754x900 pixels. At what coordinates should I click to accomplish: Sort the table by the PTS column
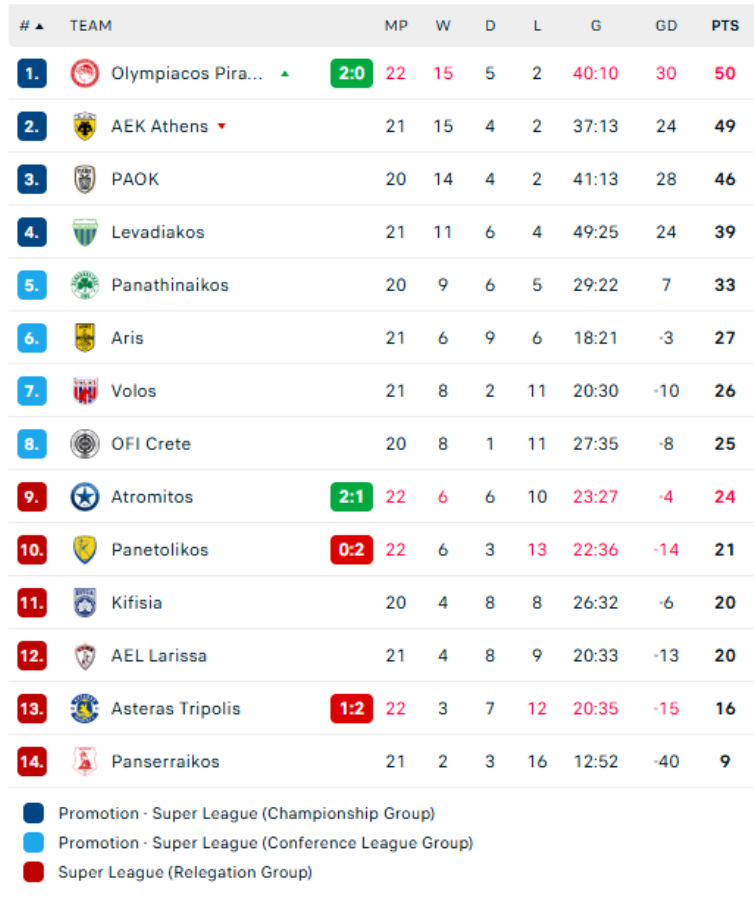point(724,26)
